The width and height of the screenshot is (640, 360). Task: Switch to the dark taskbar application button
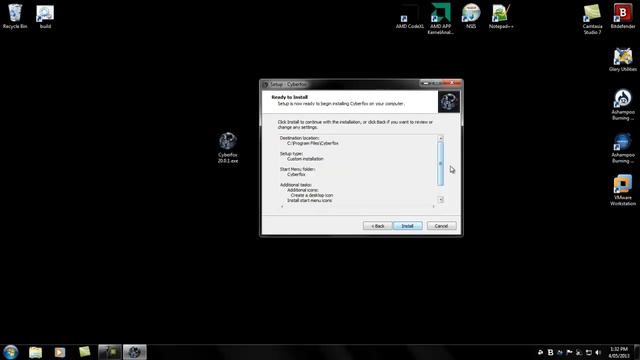(x=110, y=352)
